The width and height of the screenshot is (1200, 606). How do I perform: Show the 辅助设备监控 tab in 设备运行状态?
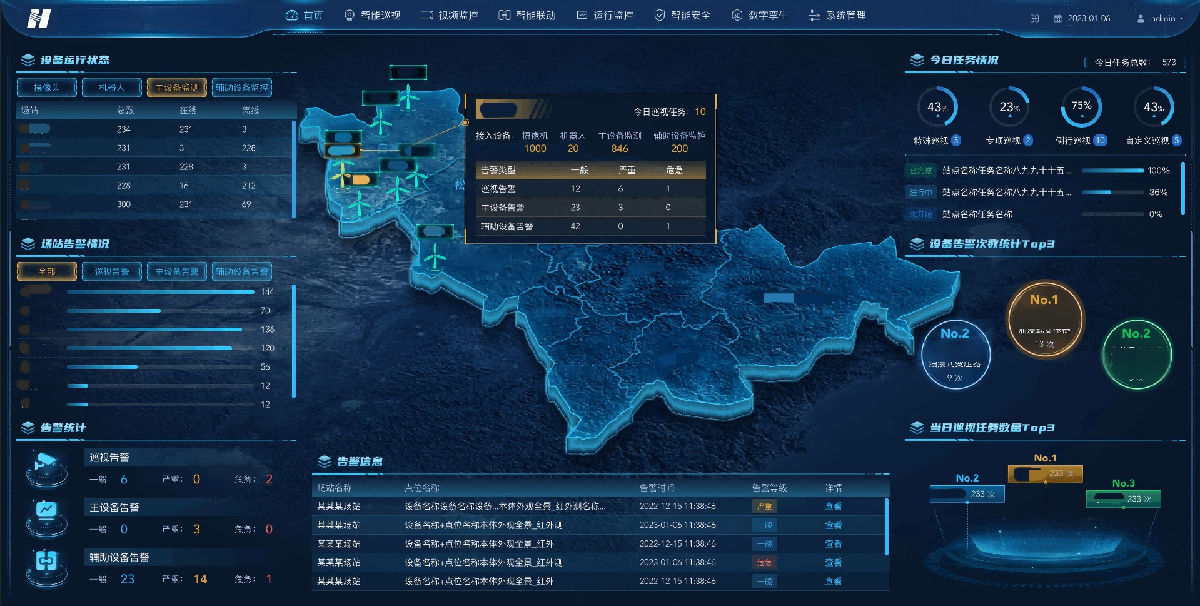tap(241, 87)
